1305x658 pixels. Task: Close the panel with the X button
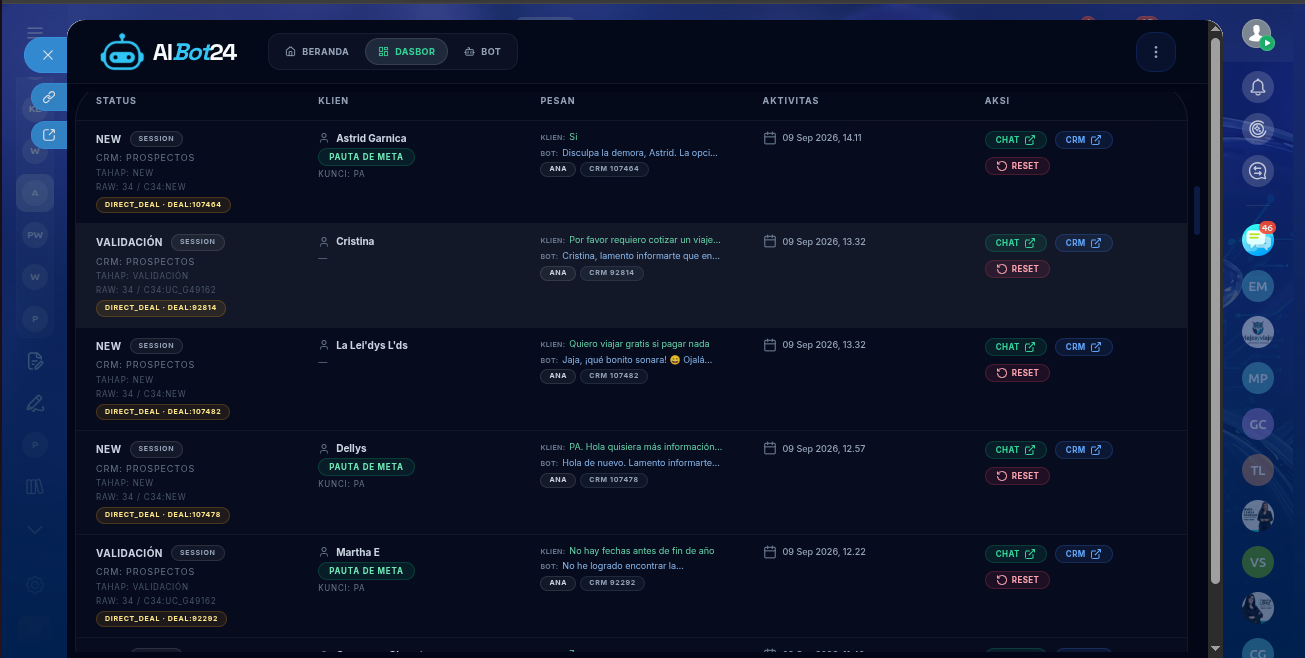tap(47, 55)
